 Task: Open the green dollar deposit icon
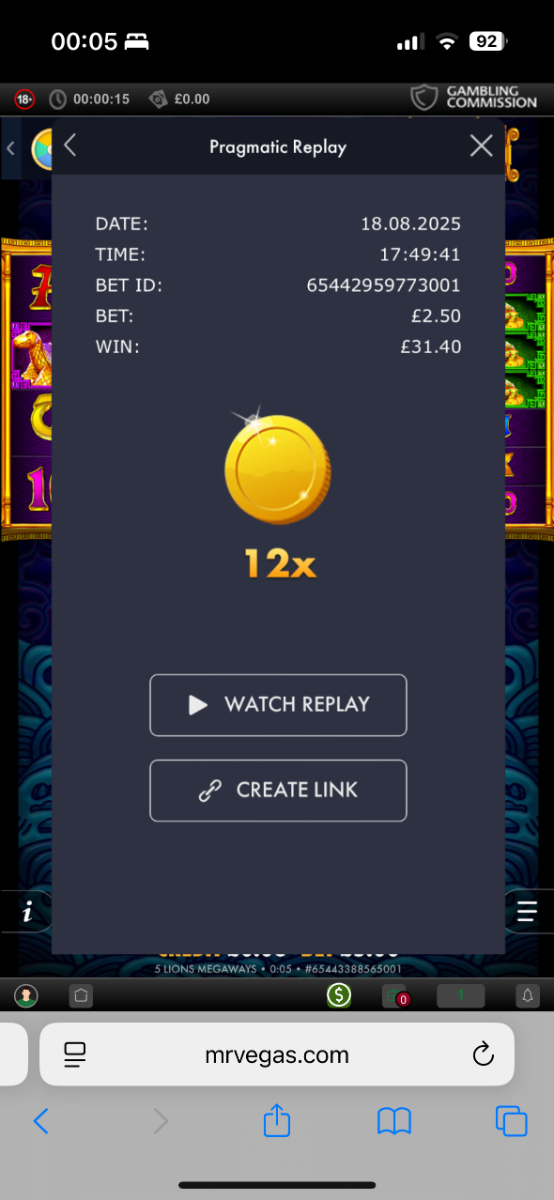(339, 995)
